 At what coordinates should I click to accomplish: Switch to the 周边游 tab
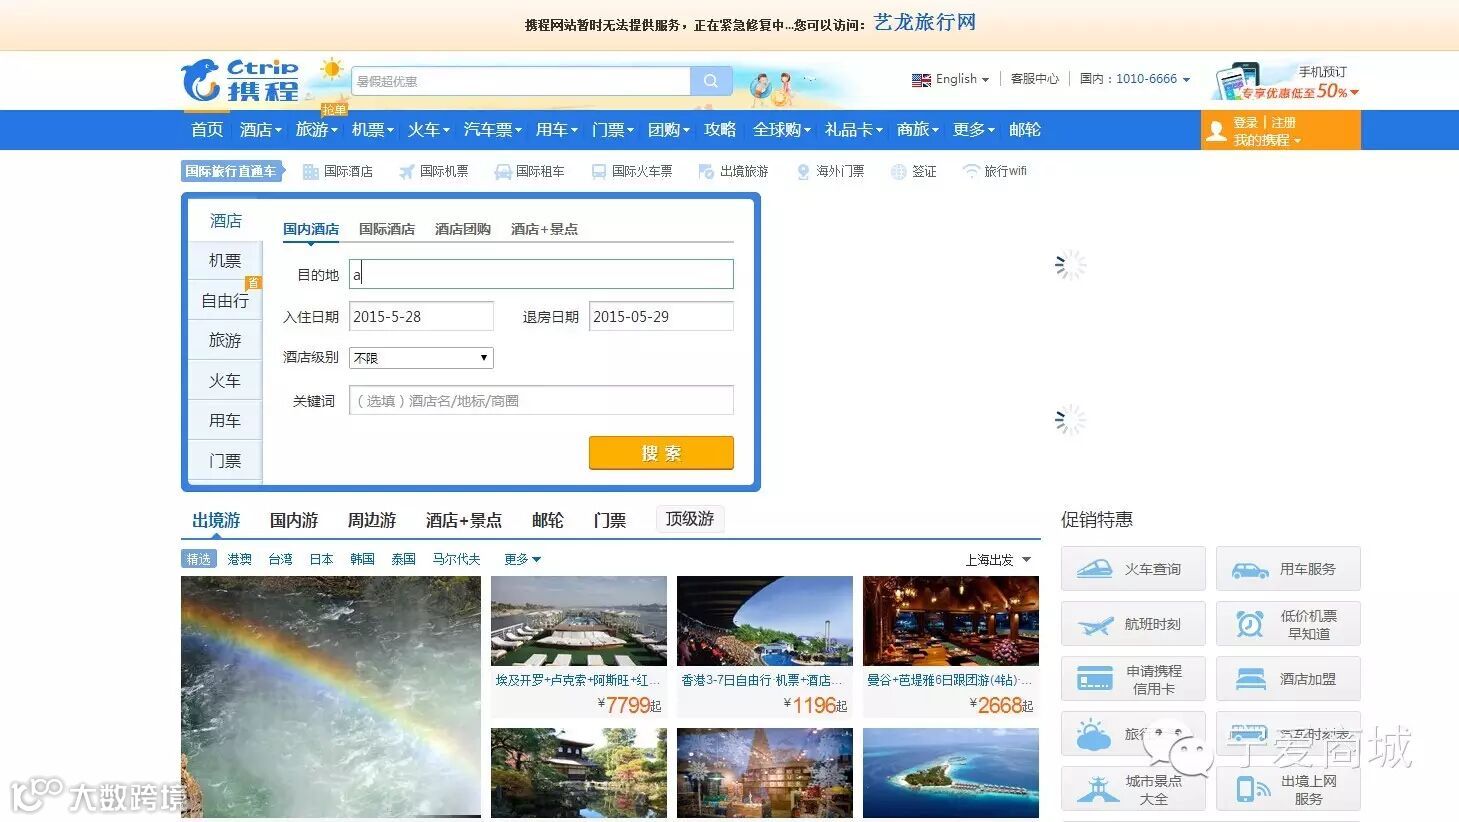[x=372, y=521]
